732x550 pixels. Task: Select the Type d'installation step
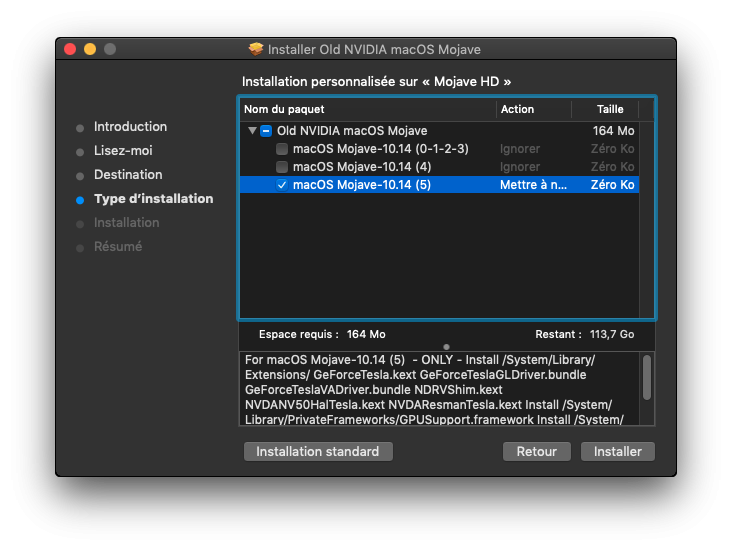[x=154, y=199]
